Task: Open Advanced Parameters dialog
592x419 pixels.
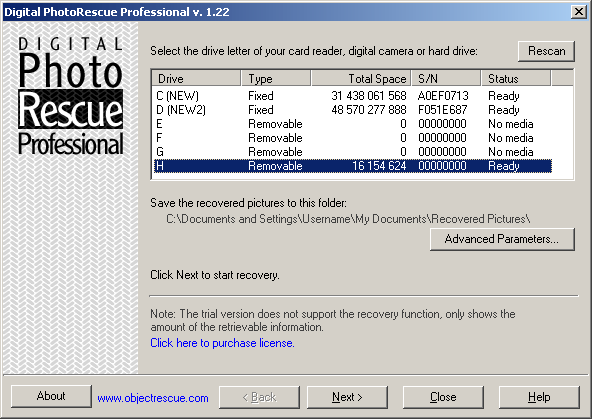Action: 502,239
